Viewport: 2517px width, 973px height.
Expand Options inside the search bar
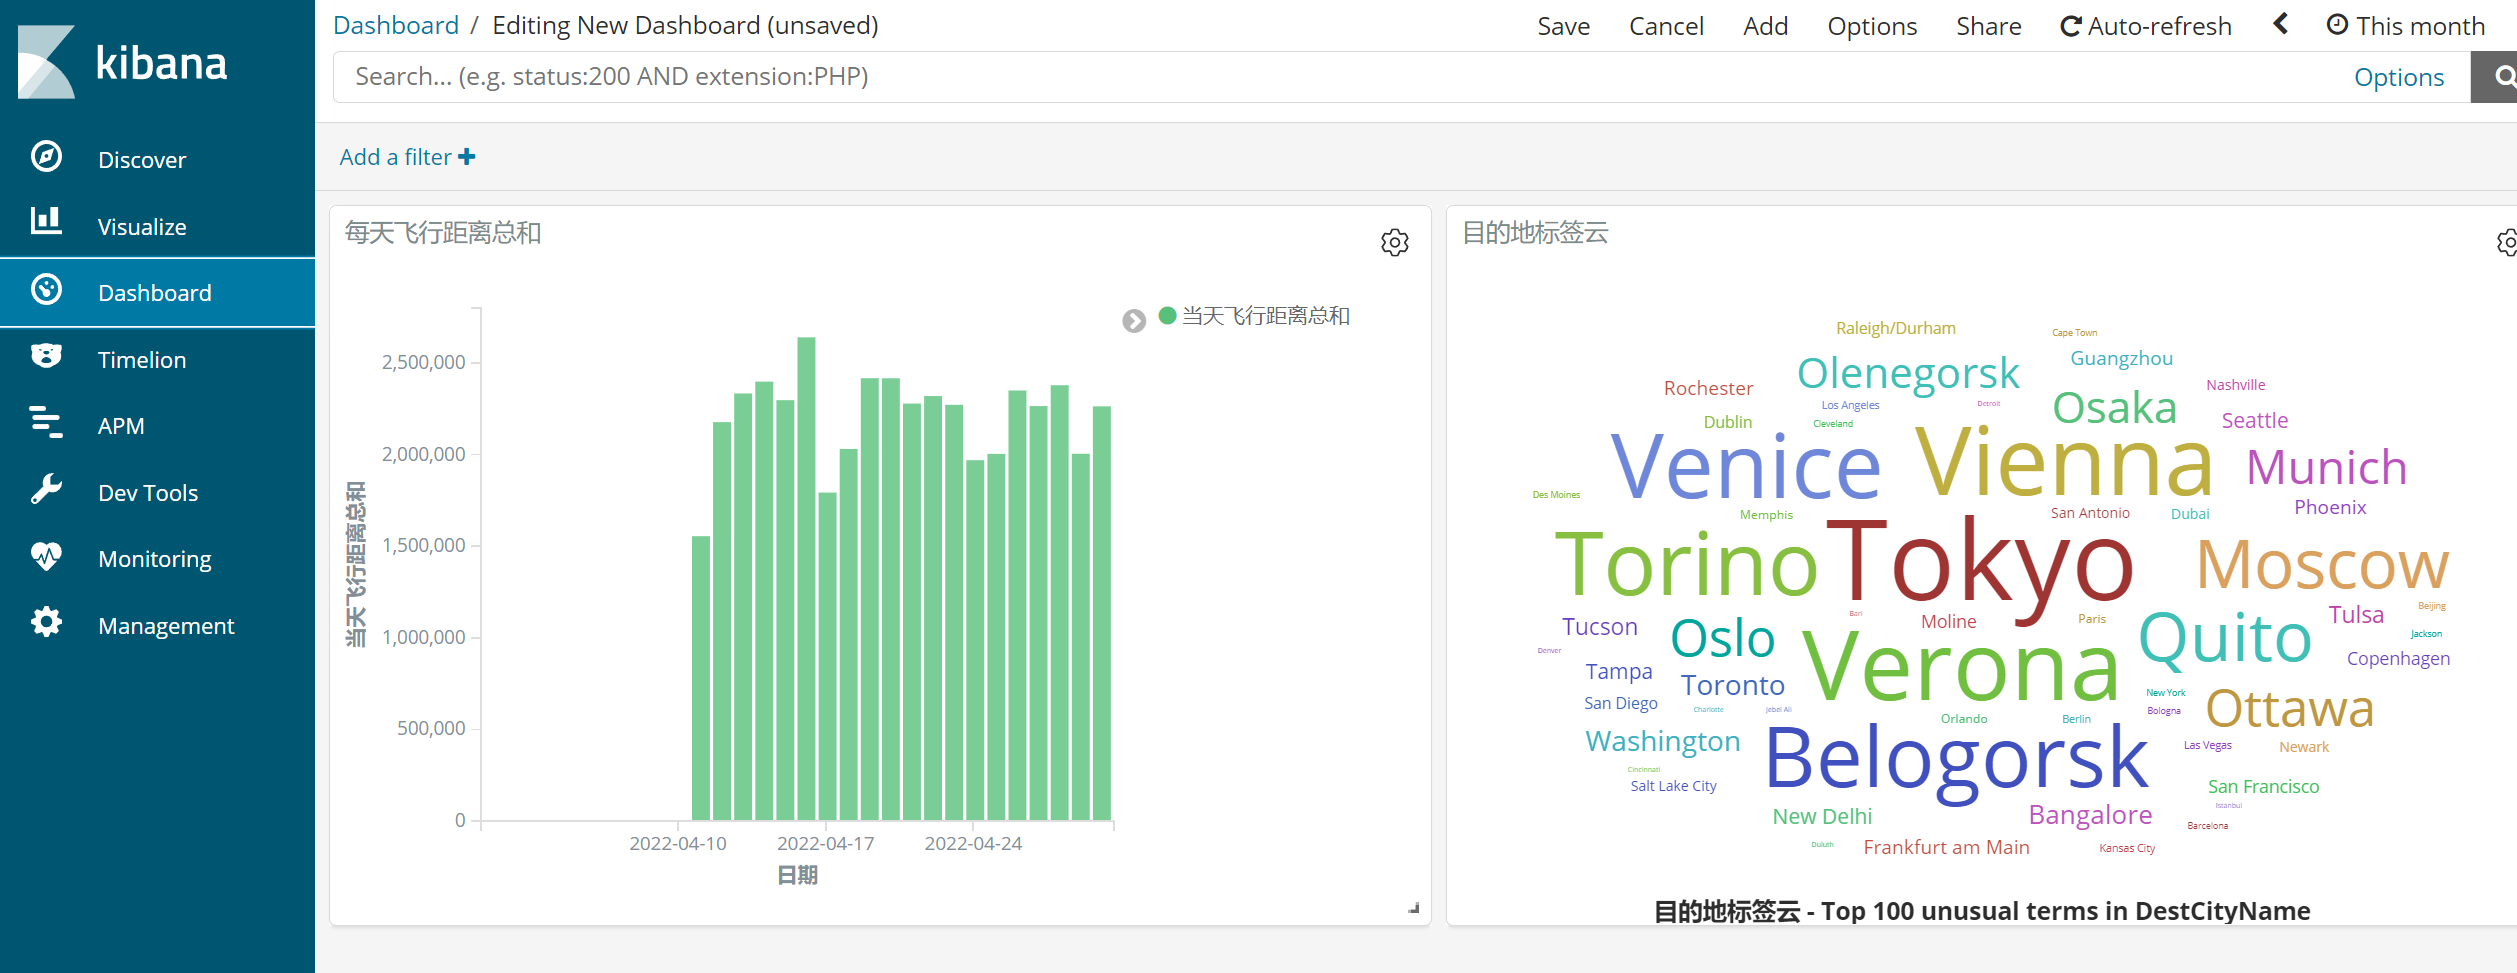[x=2398, y=78]
